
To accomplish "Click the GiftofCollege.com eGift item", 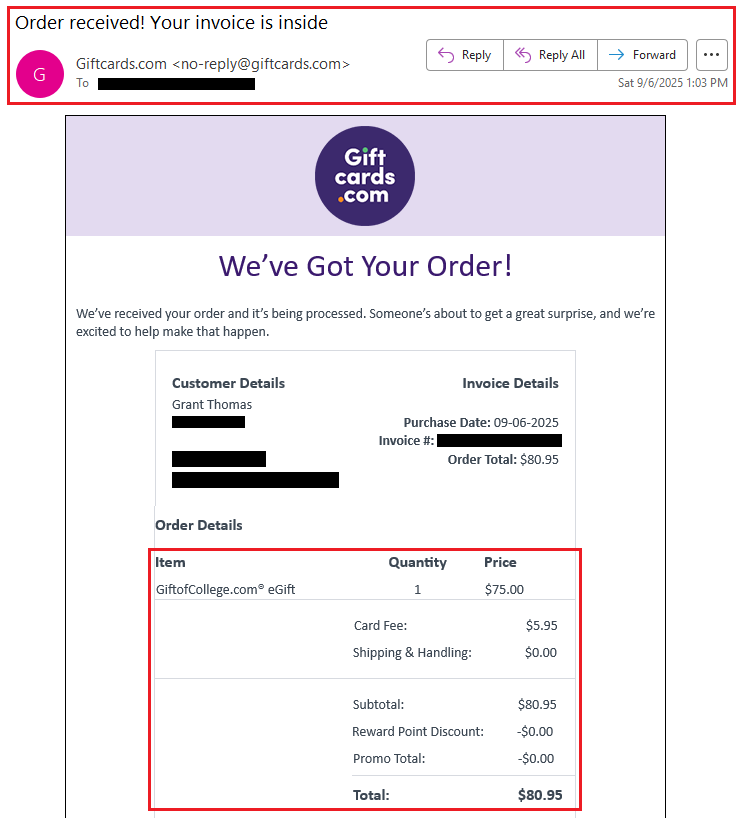I will point(225,590).
